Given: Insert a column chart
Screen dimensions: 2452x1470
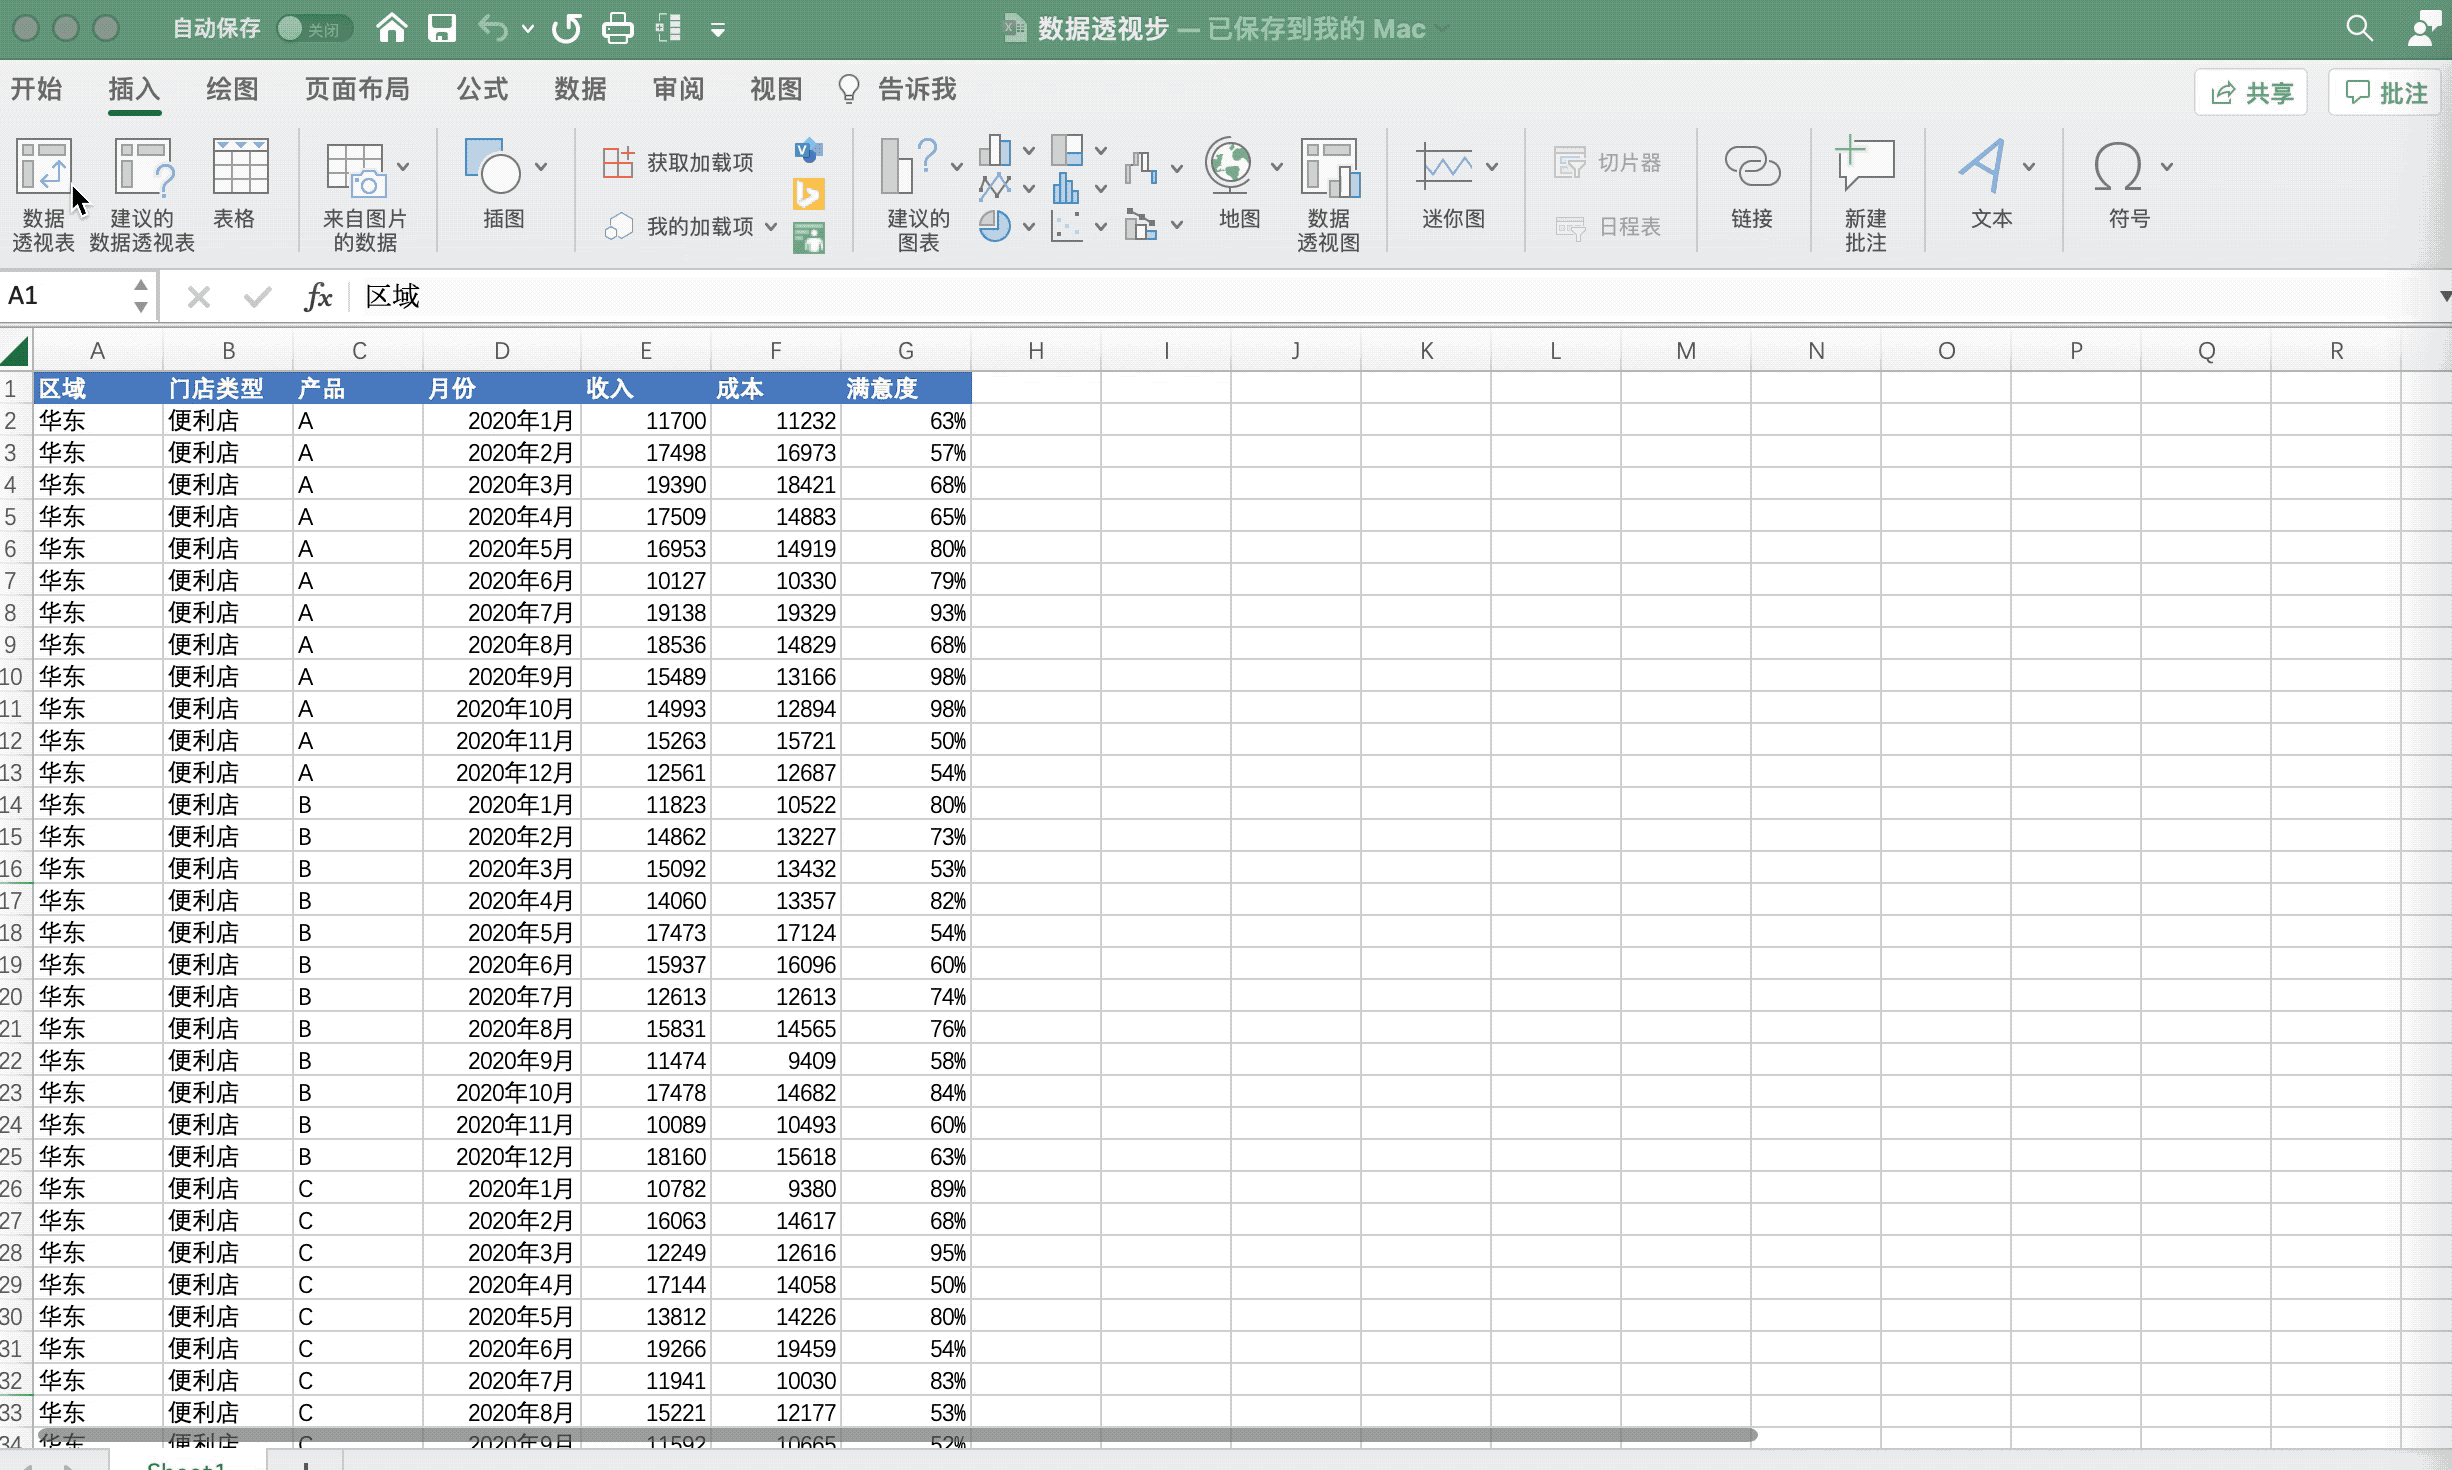Looking at the screenshot, I should coord(995,151).
